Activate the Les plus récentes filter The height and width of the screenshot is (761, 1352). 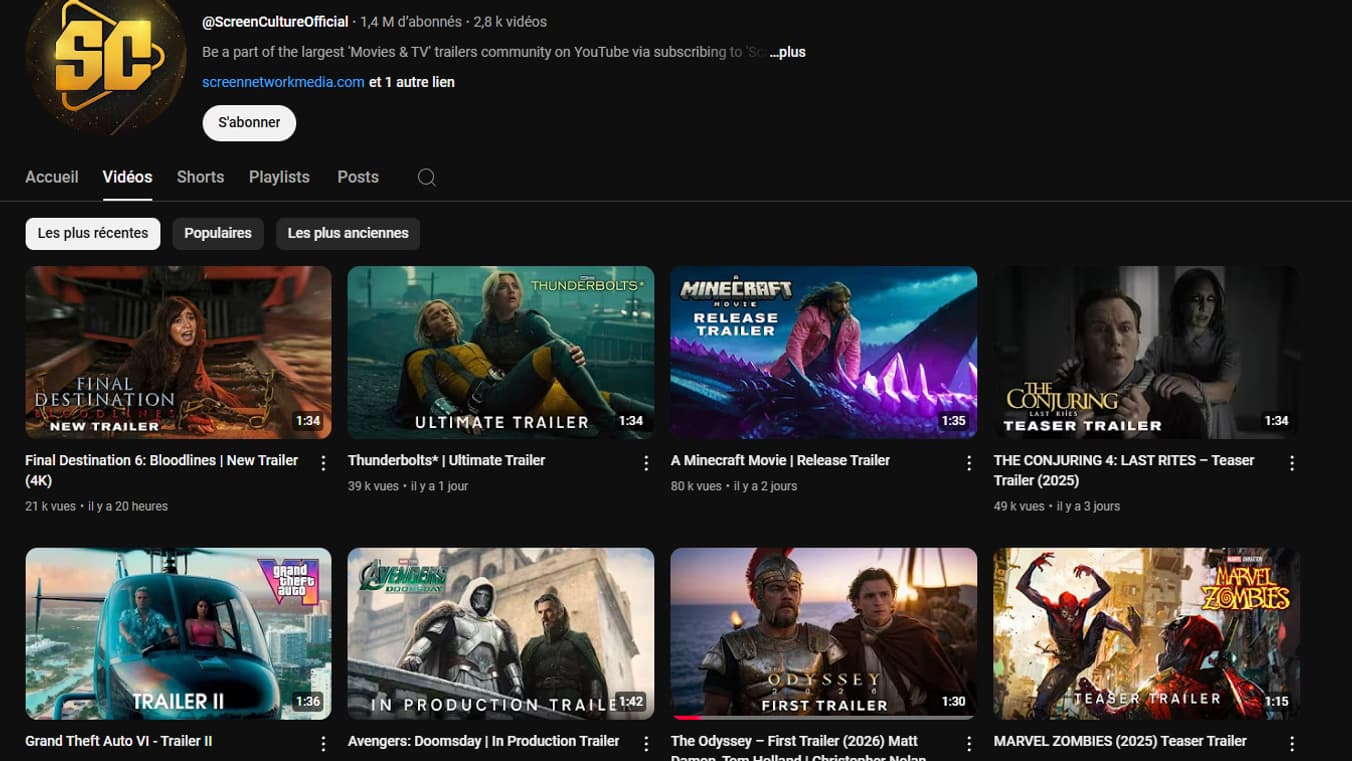point(92,233)
